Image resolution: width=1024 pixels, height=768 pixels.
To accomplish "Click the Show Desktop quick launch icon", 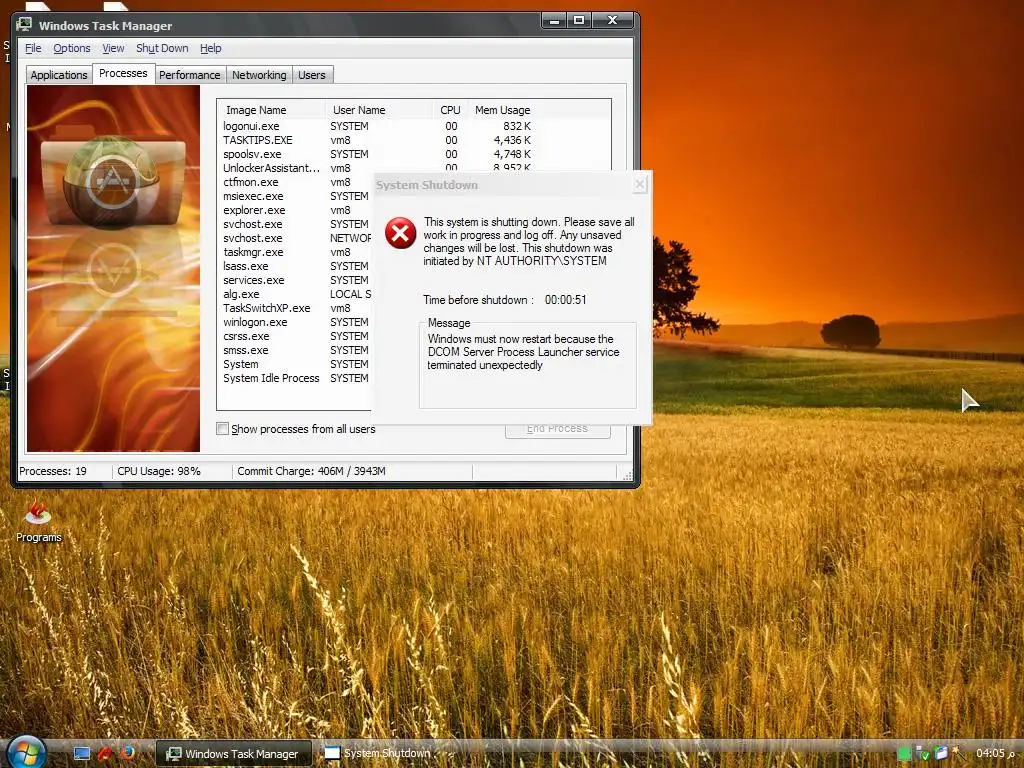I will [x=82, y=753].
